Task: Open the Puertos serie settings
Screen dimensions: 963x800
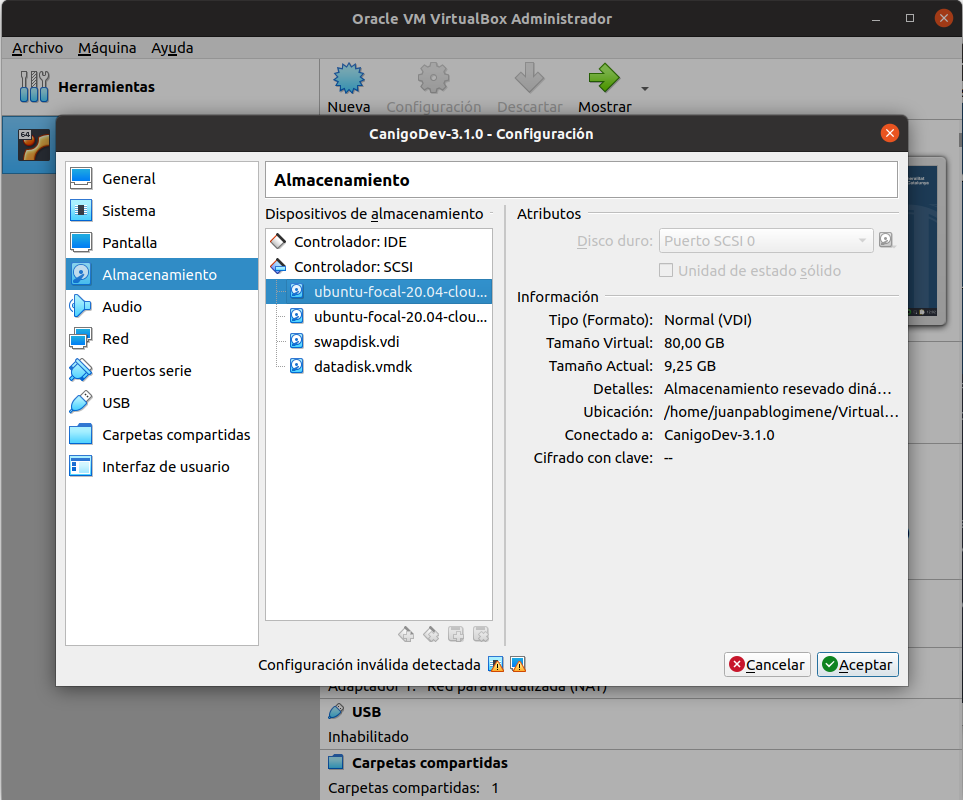Action: pyautogui.click(x=162, y=370)
